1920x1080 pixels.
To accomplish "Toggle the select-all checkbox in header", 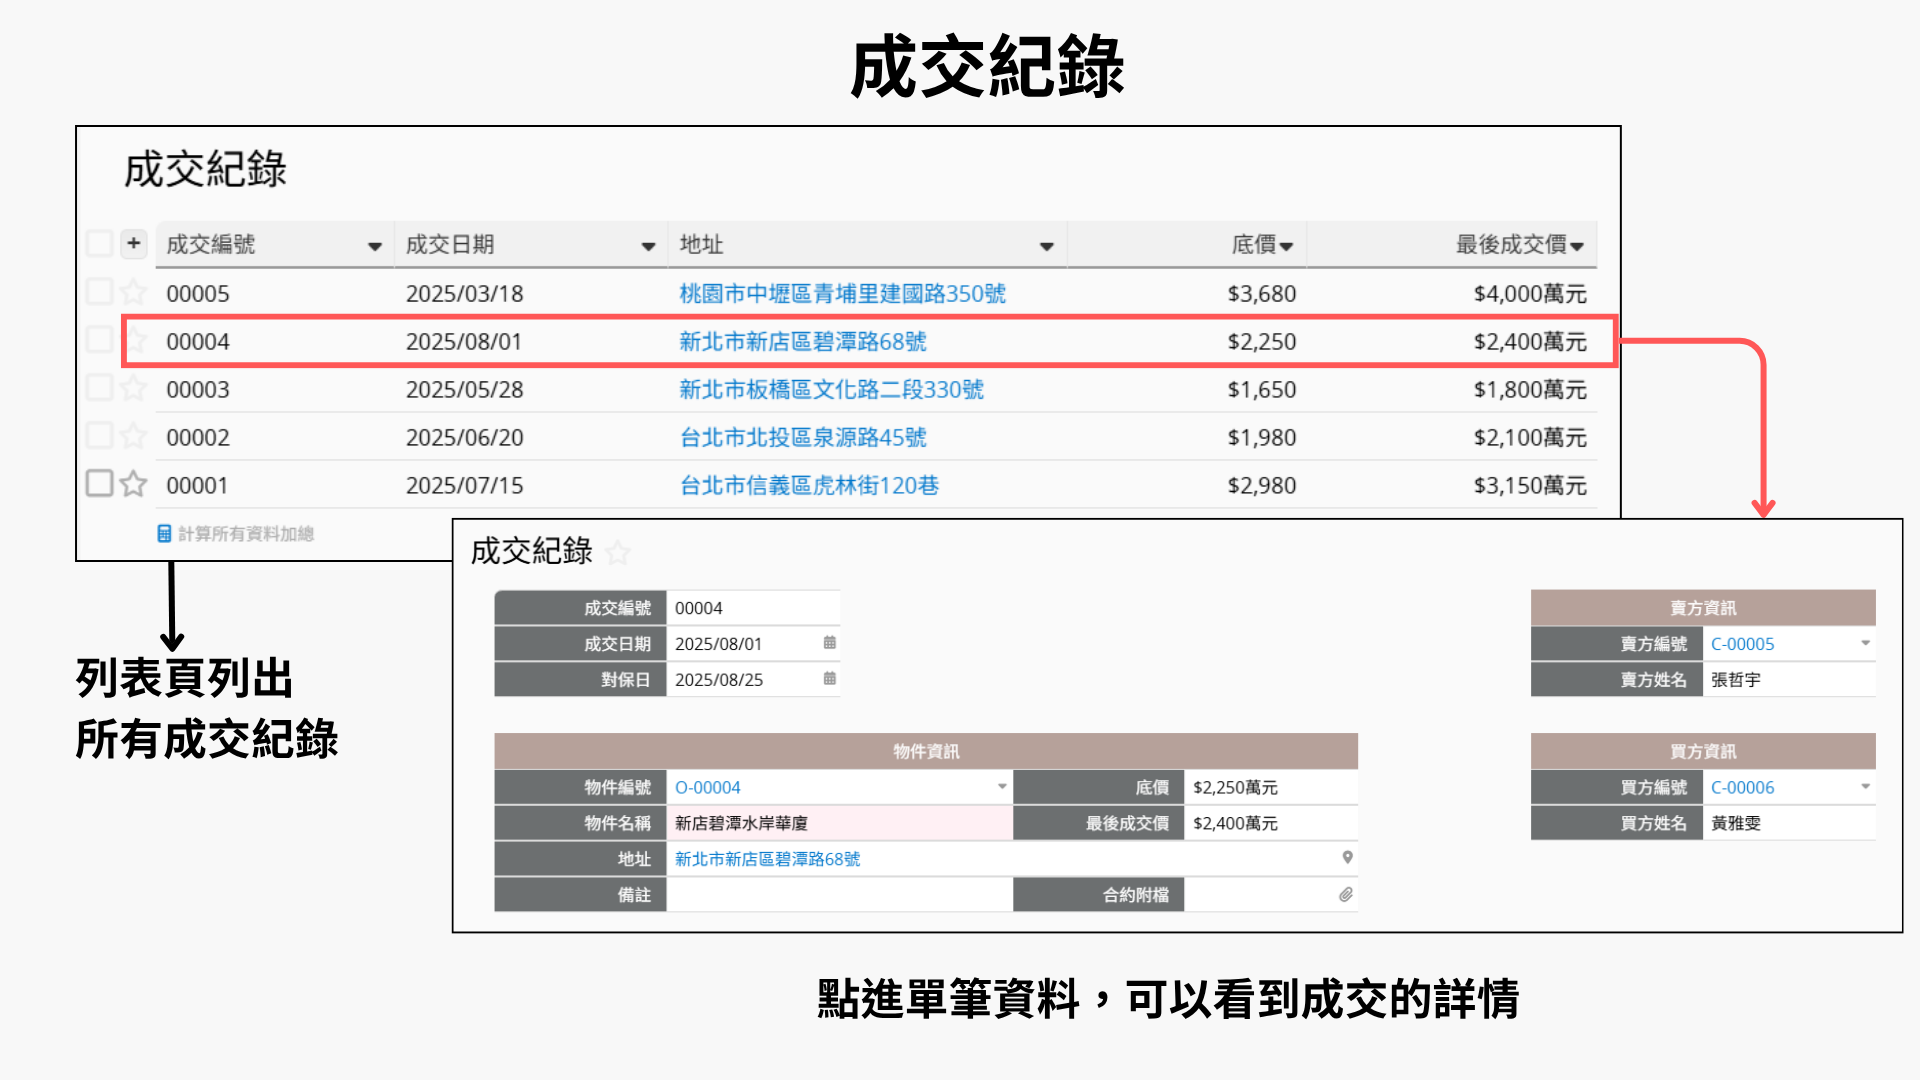I will pos(99,243).
